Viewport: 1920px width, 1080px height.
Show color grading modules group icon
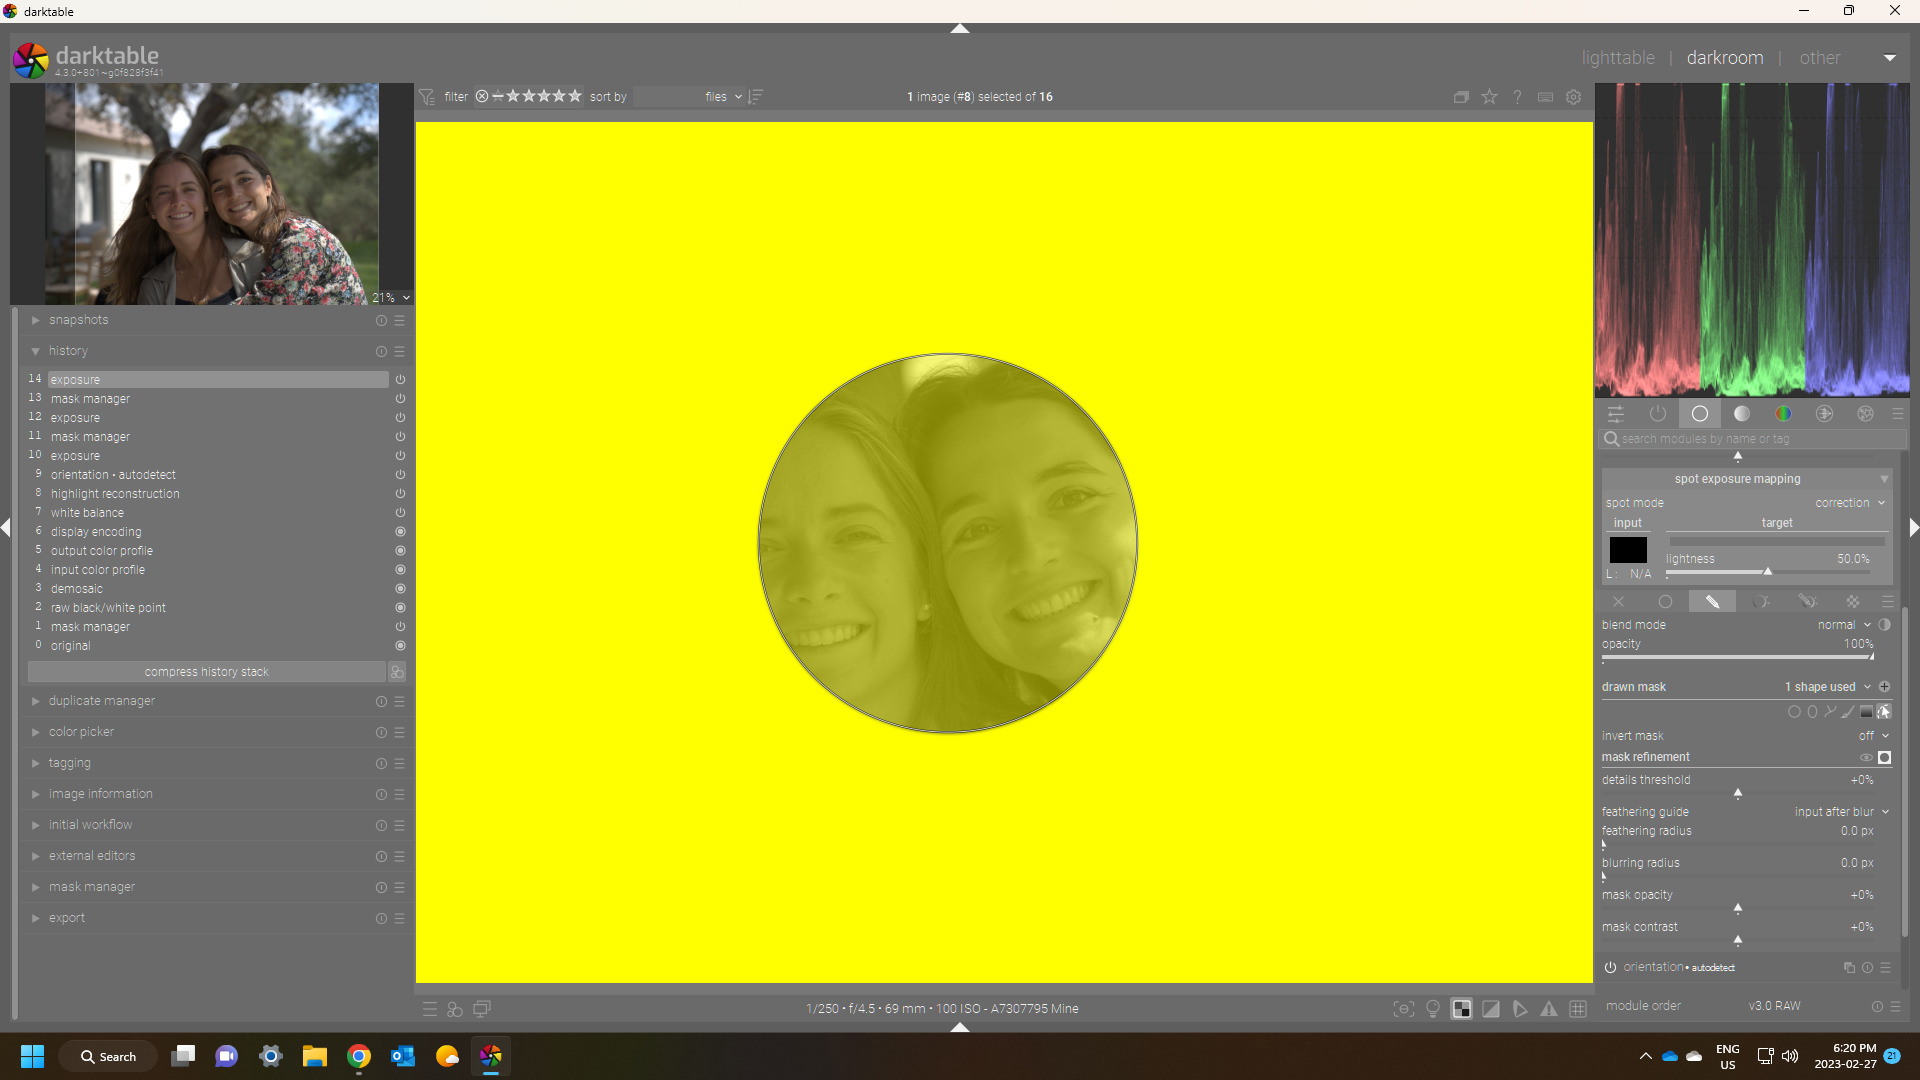click(1783, 414)
